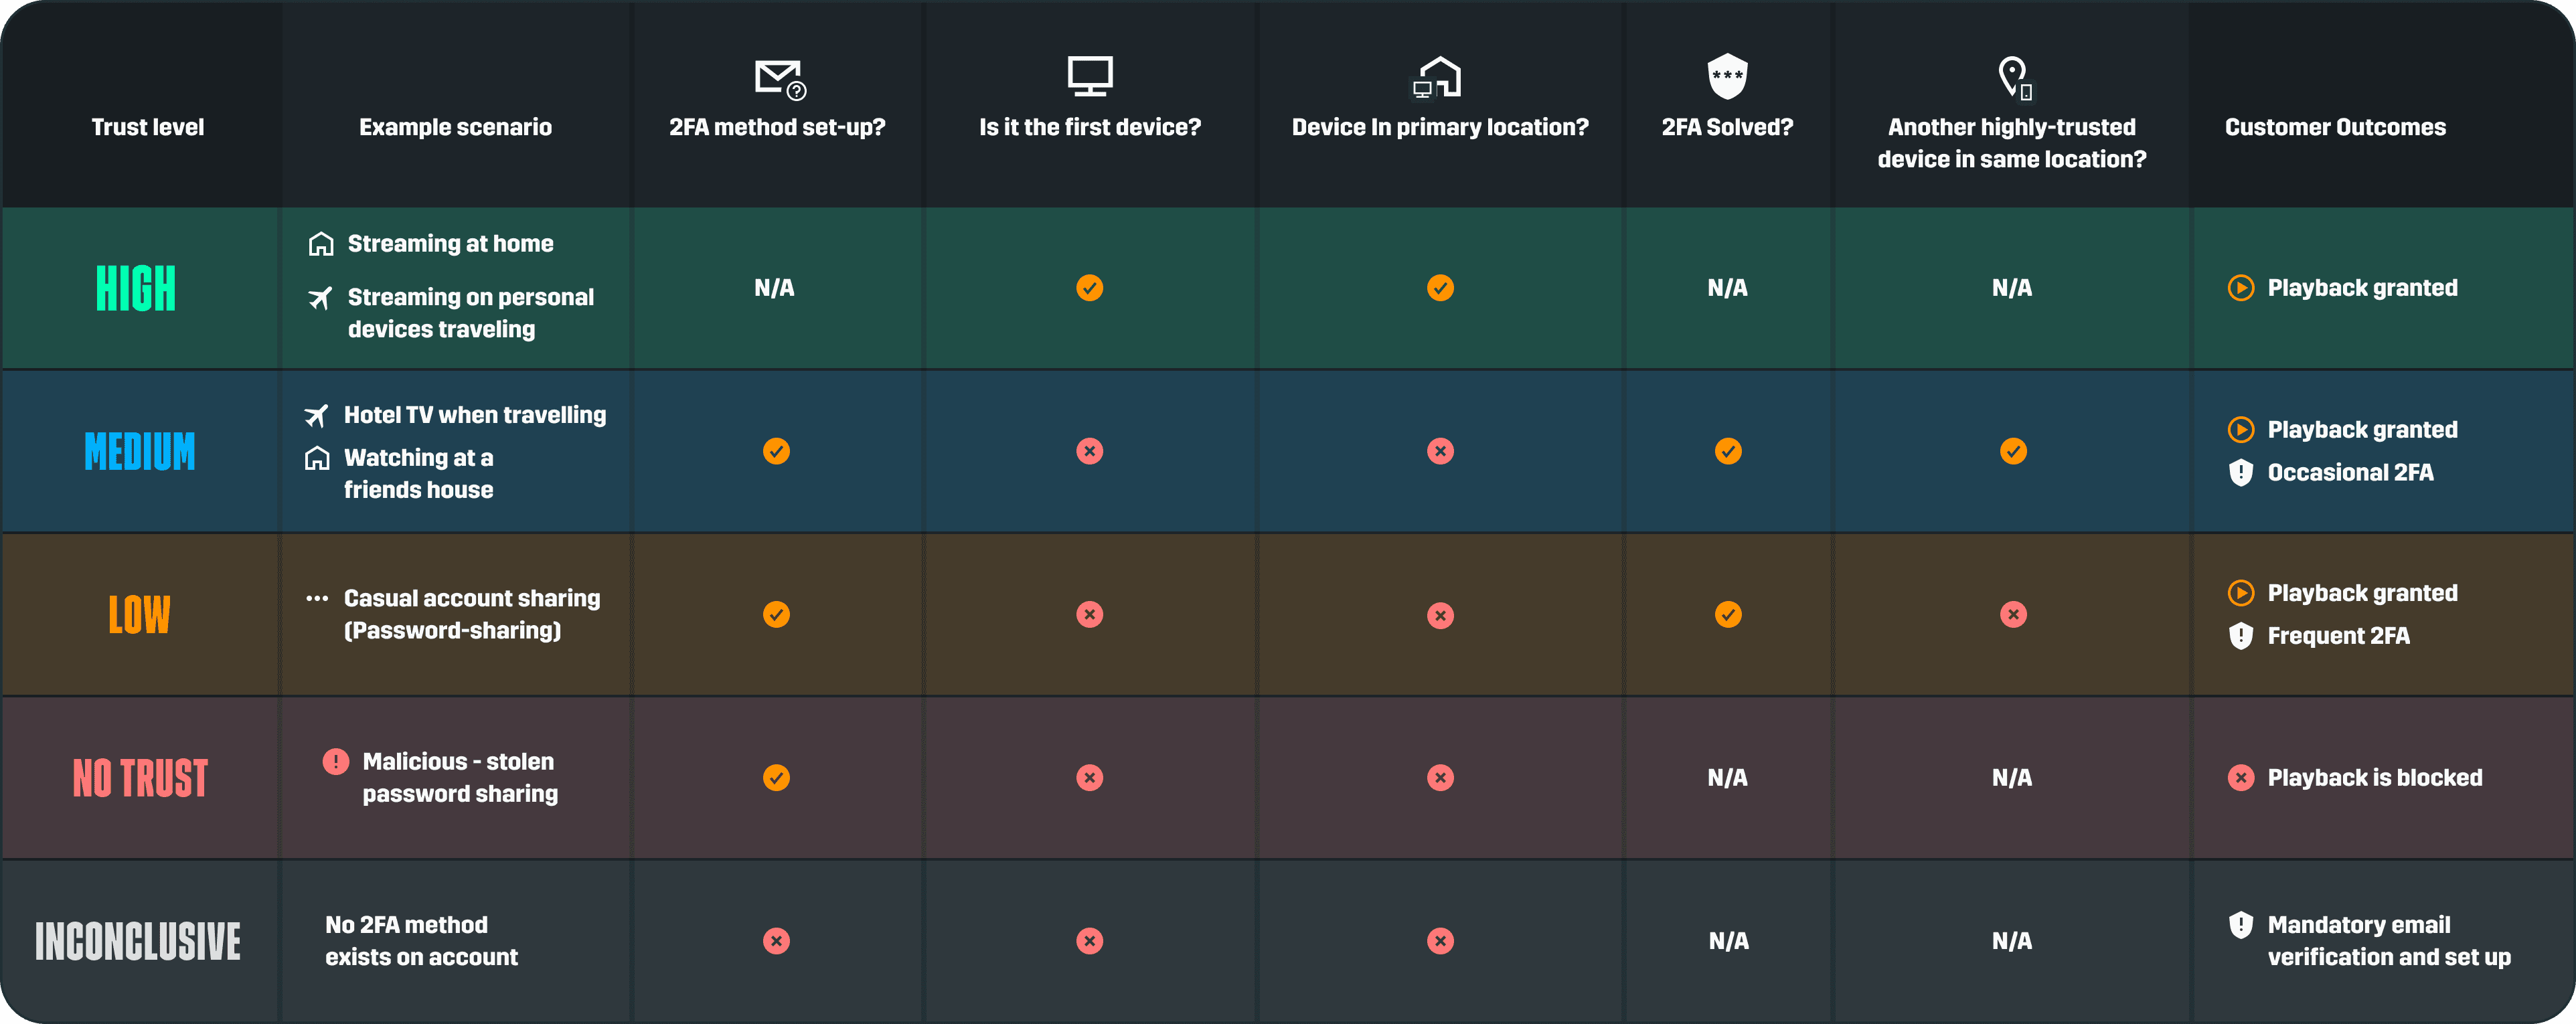Click the envelope icon above 2FA method set-up
2576x1024 pixels.
pos(779,78)
